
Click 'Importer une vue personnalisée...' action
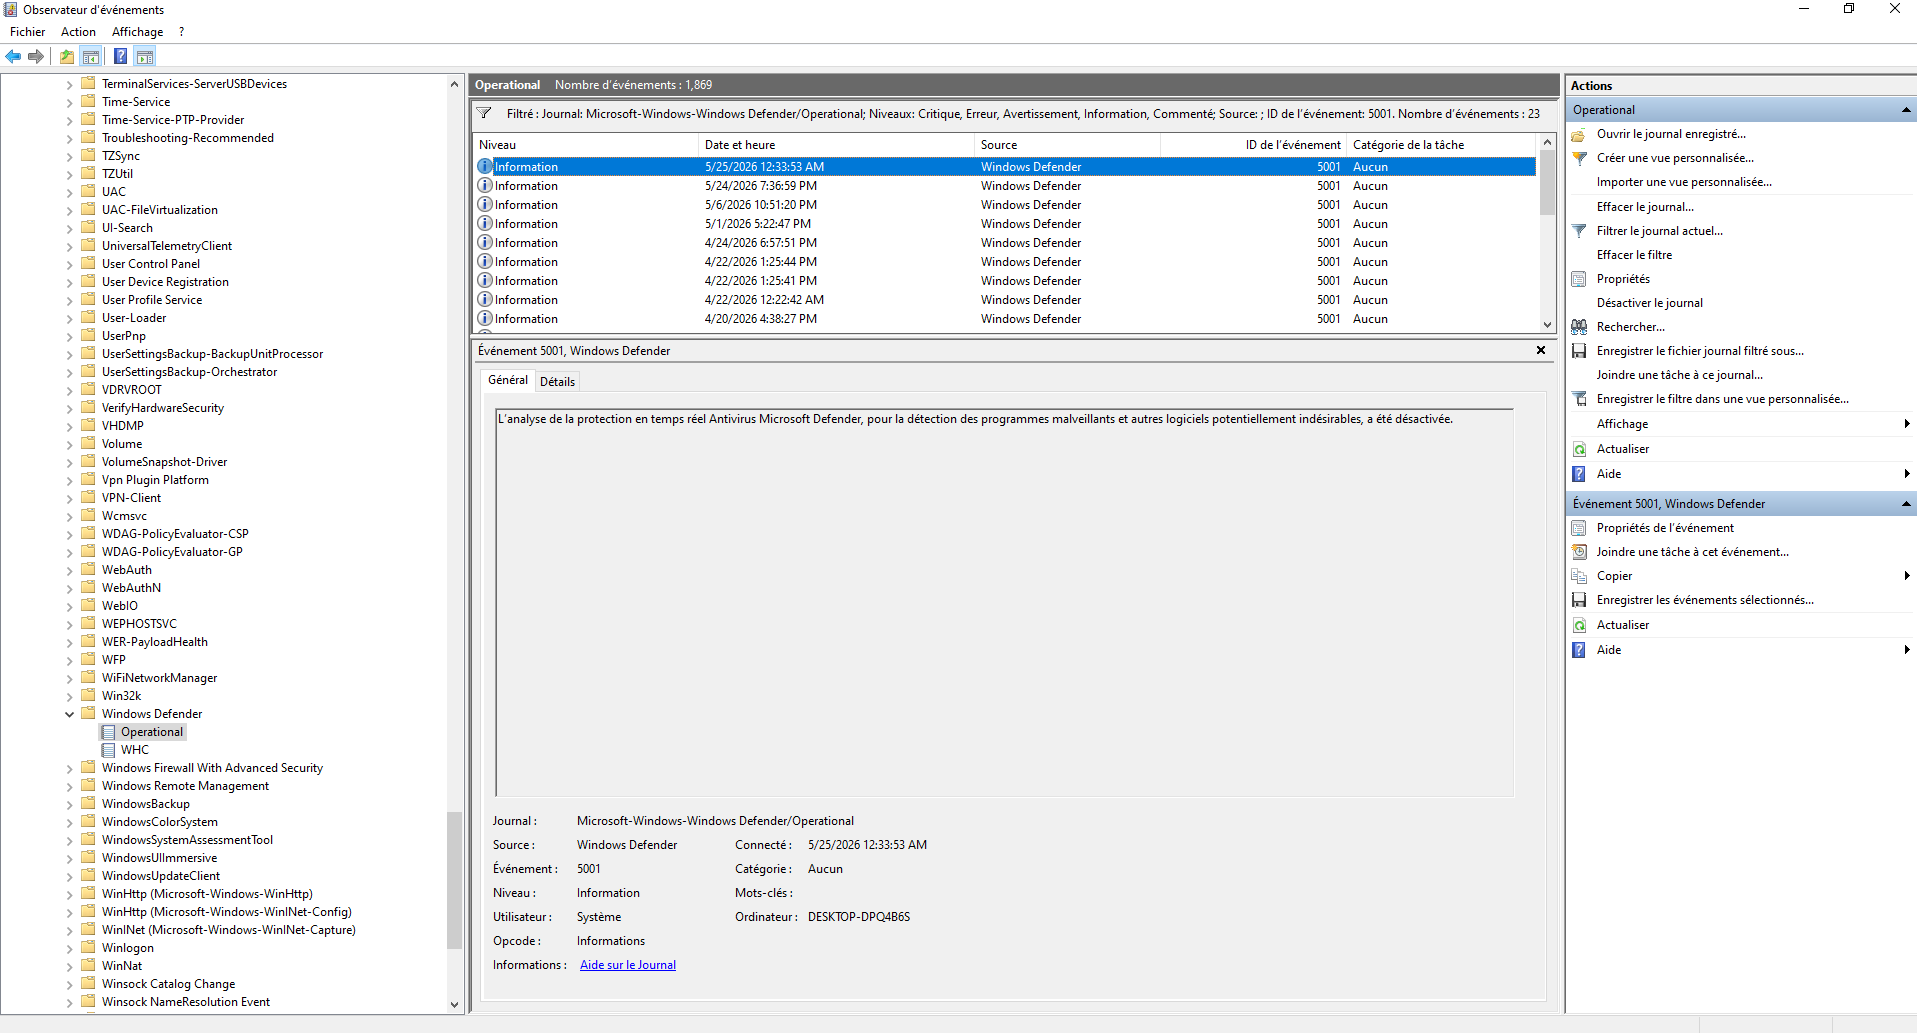coord(1684,182)
